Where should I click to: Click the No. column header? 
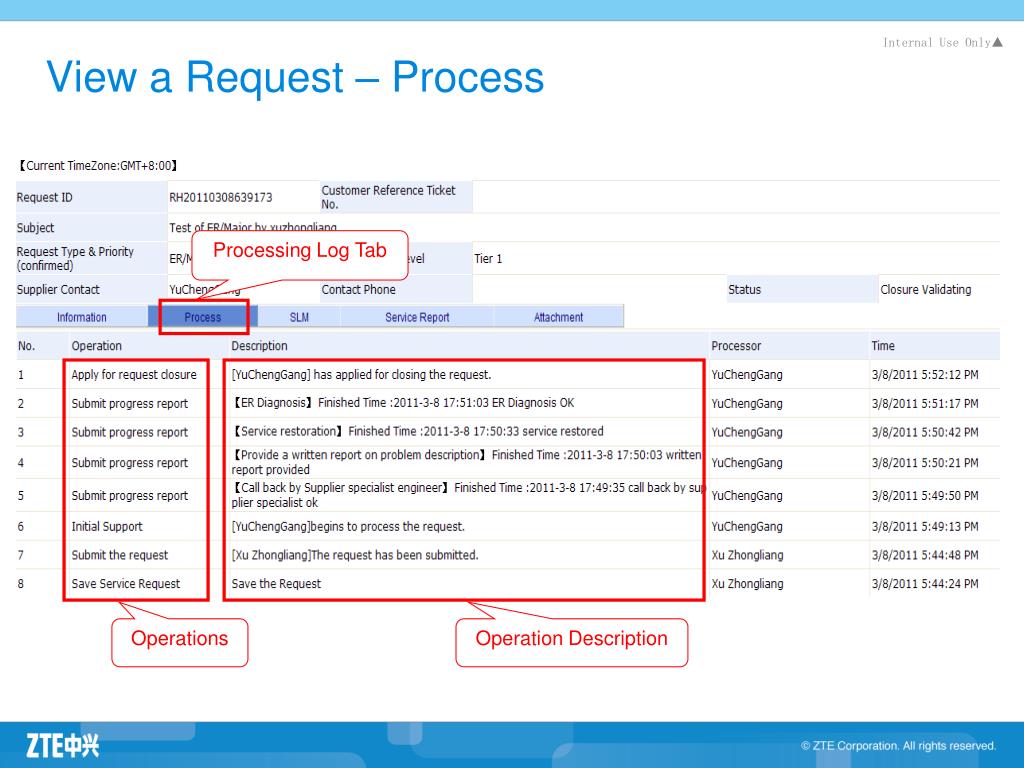26,346
